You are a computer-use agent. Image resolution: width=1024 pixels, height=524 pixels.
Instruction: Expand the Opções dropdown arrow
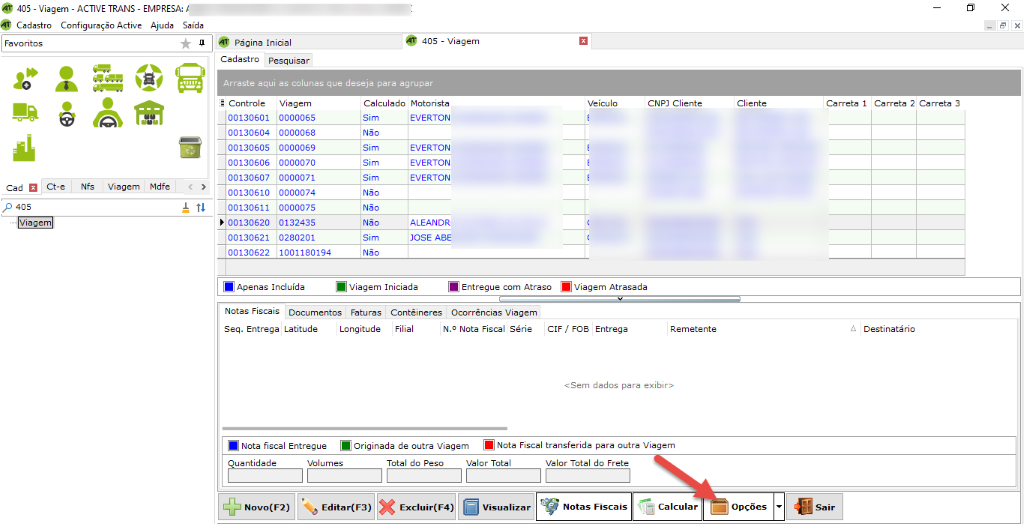point(779,507)
